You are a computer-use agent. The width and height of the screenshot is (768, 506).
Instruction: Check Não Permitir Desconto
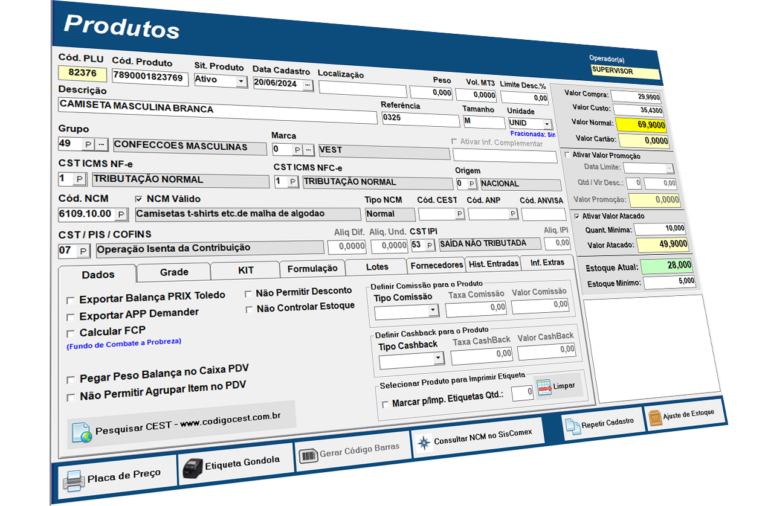click(248, 294)
